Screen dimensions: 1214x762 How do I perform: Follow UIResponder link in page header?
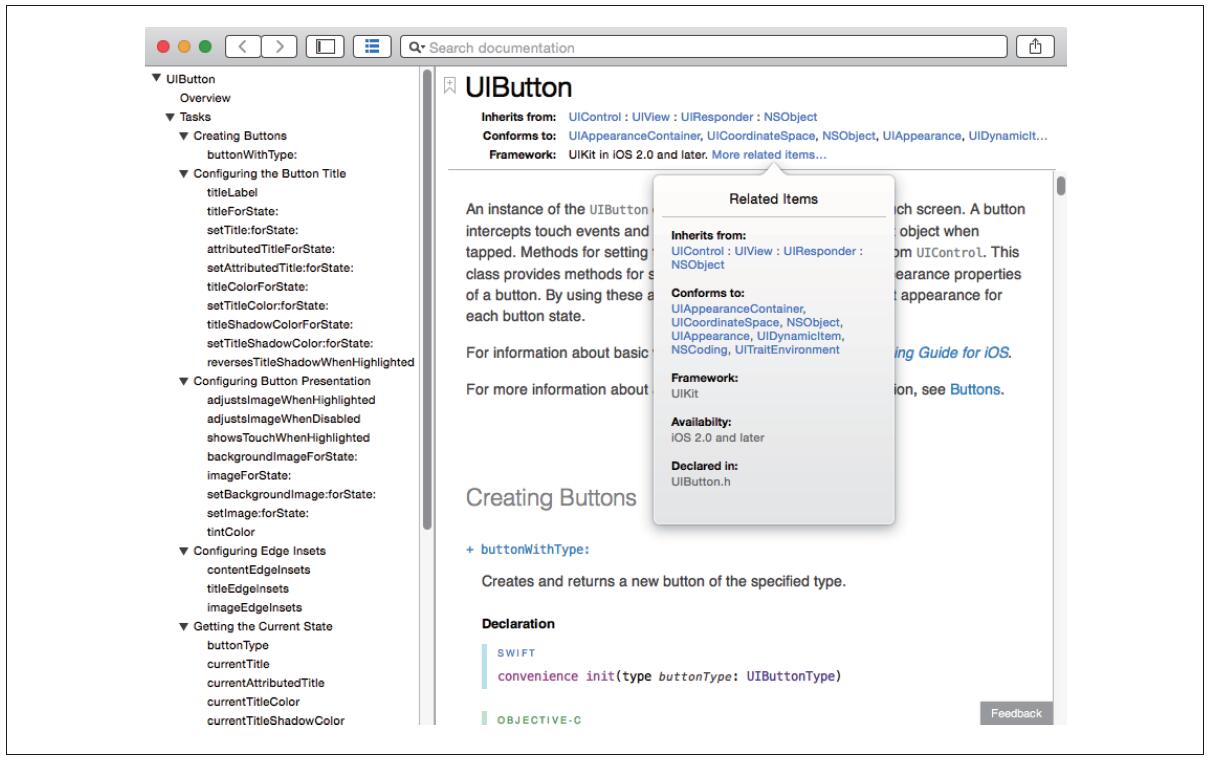[x=717, y=117]
